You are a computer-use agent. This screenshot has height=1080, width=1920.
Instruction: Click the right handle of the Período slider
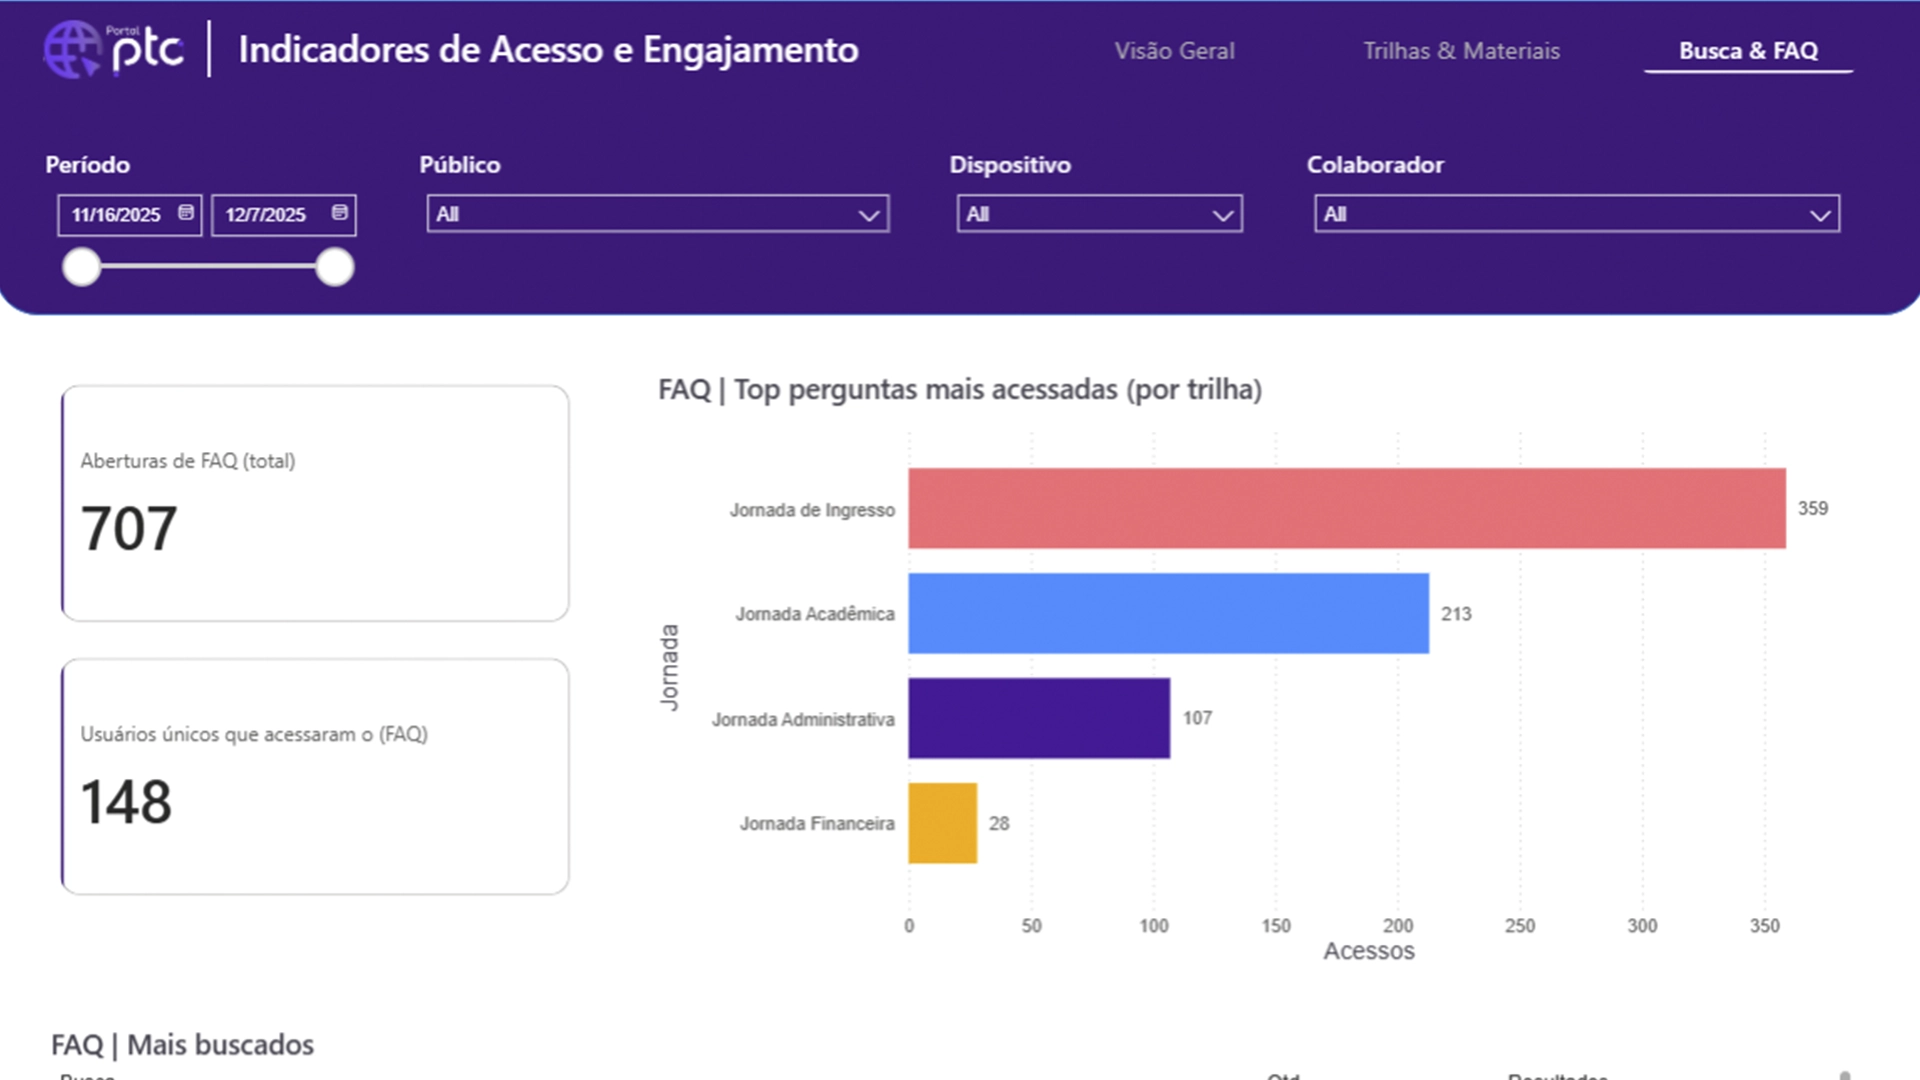click(335, 267)
